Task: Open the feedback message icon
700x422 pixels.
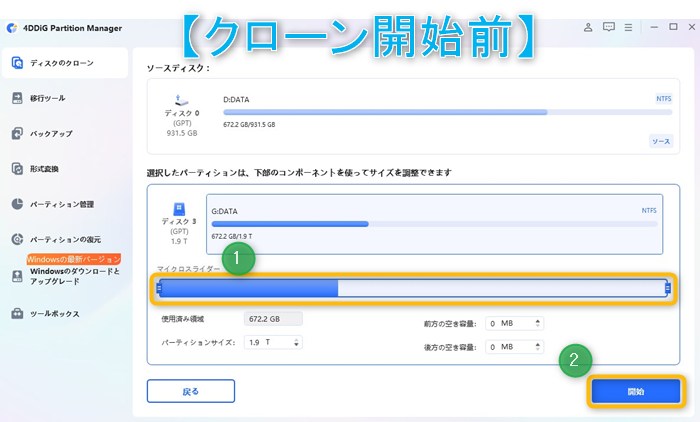Action: [607, 28]
